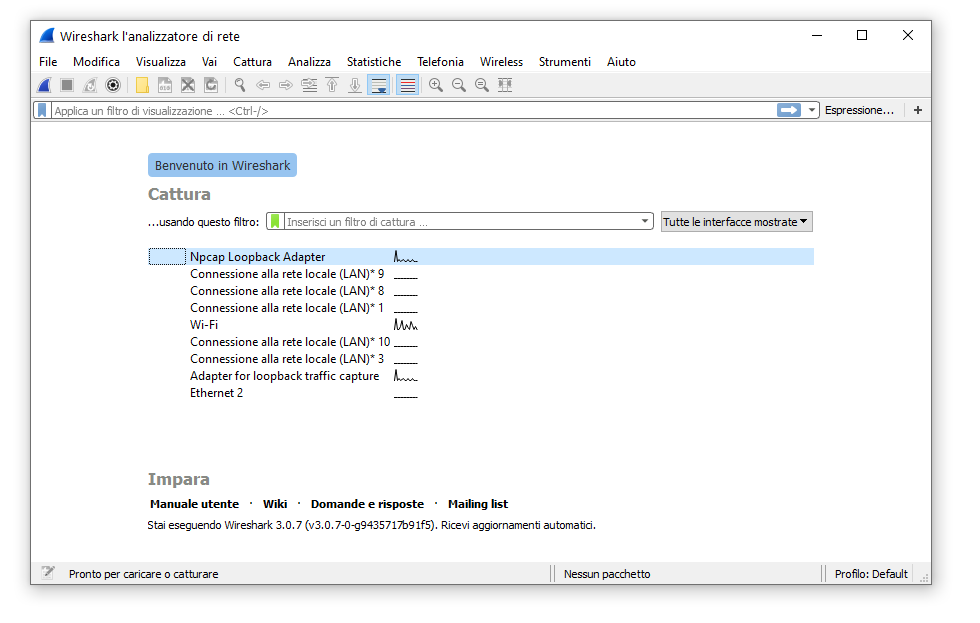Go to next packet arrow icon
The image size is (980, 623).
(286, 85)
